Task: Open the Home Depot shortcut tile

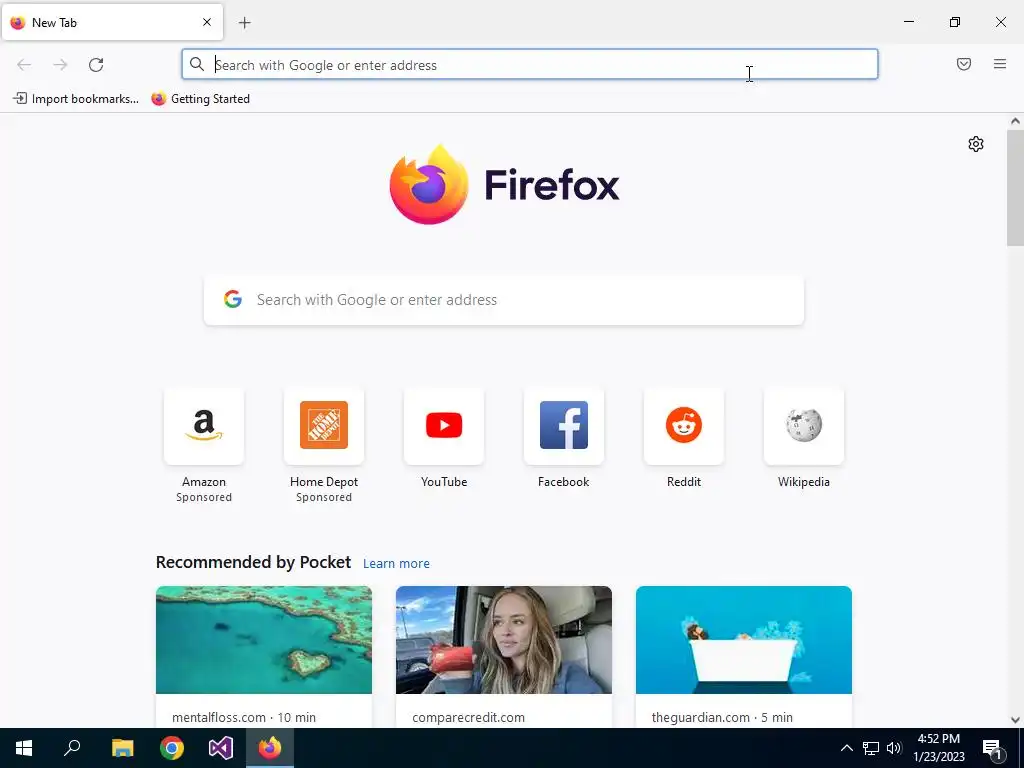Action: [324, 426]
